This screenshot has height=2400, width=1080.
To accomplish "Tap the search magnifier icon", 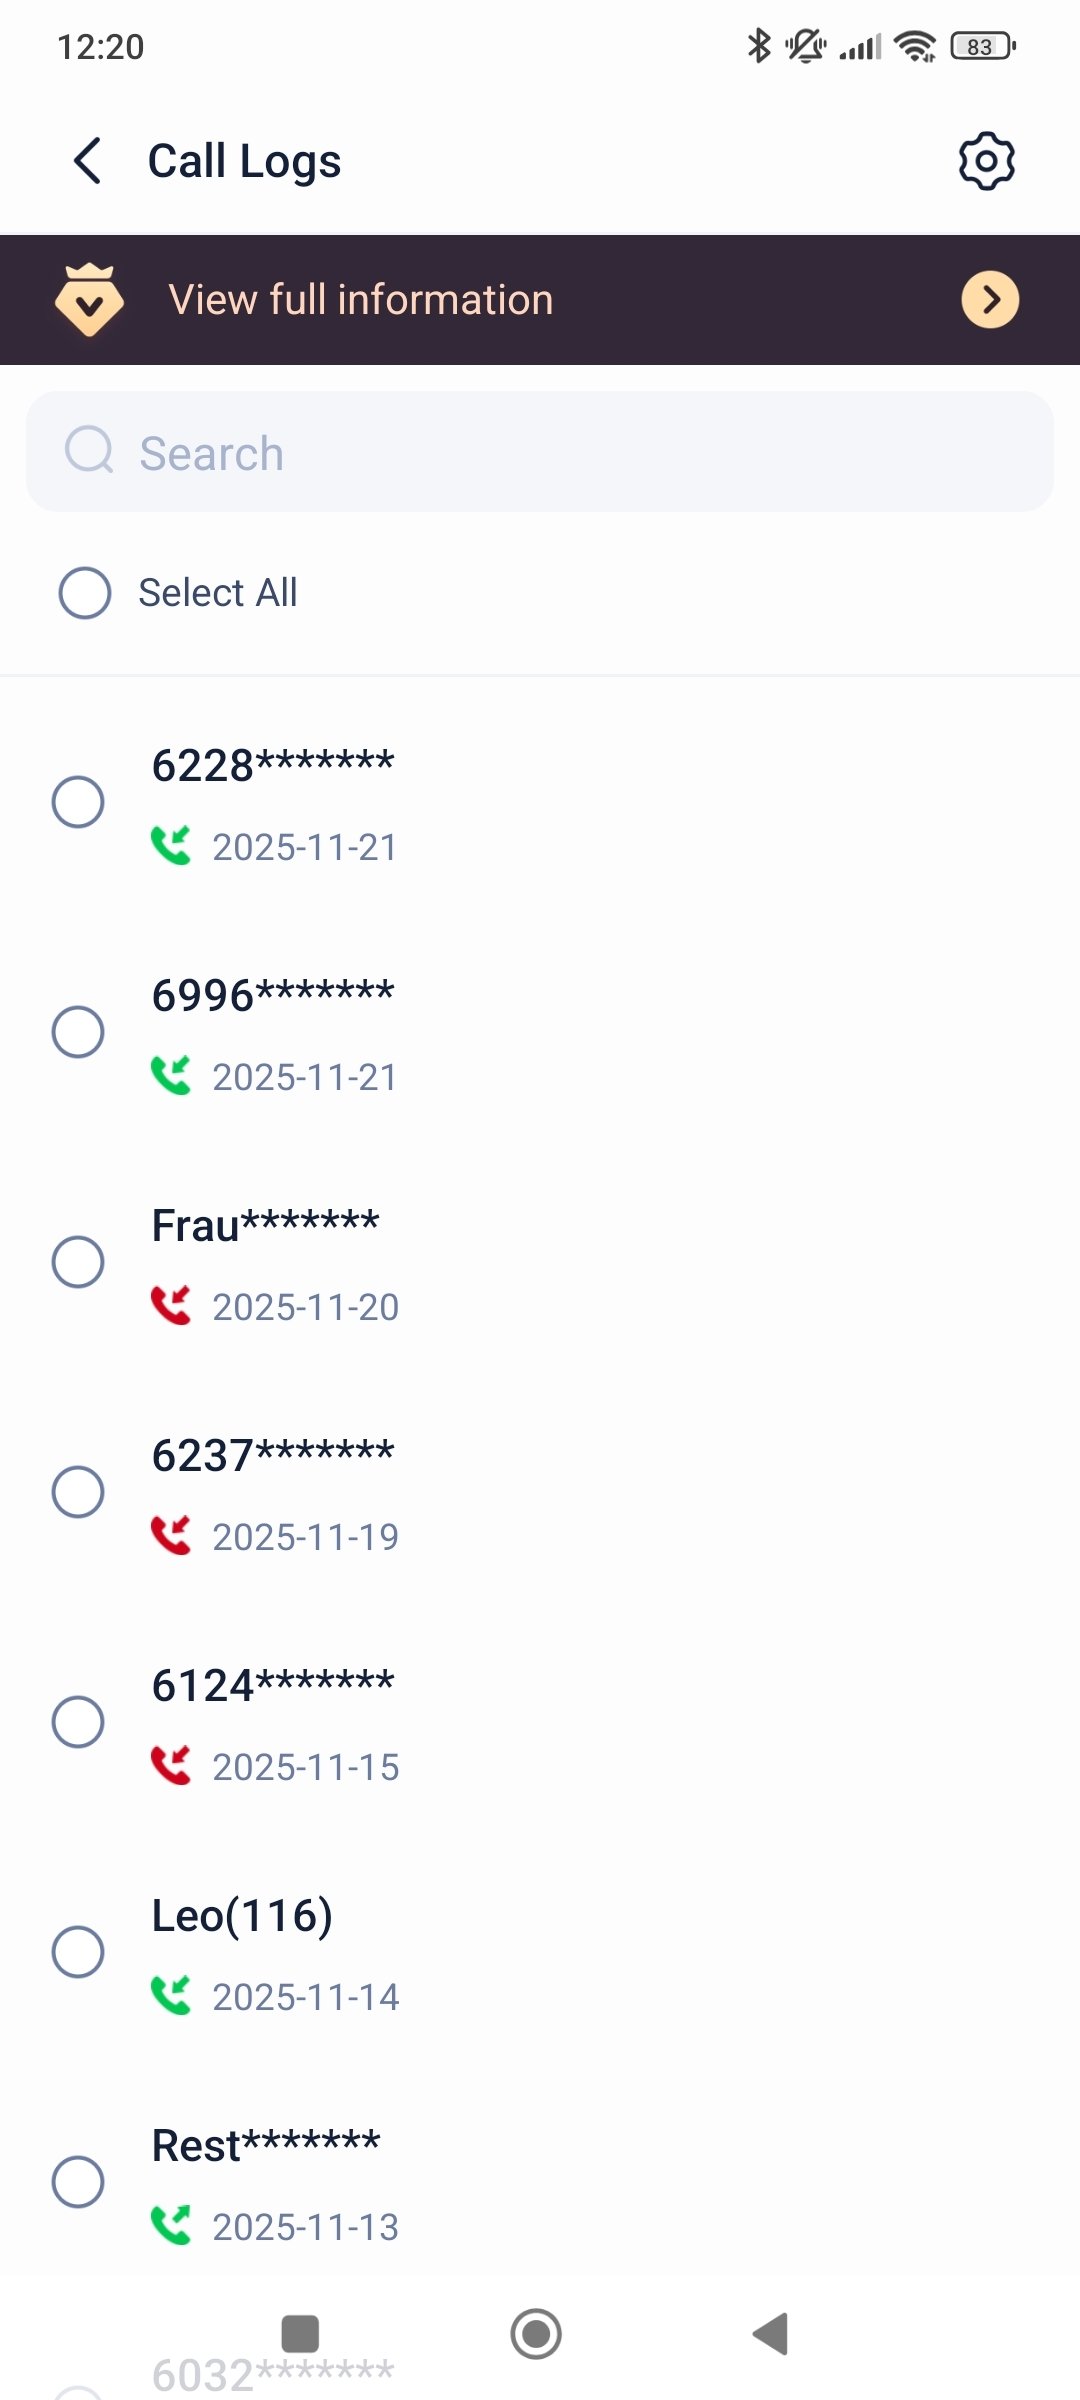I will tap(89, 451).
